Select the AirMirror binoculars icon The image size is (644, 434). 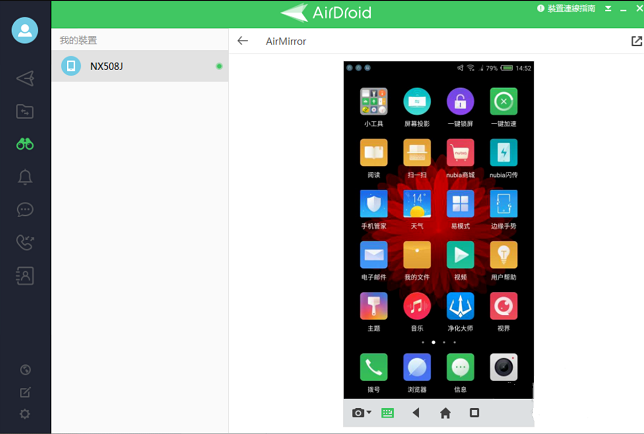point(25,144)
